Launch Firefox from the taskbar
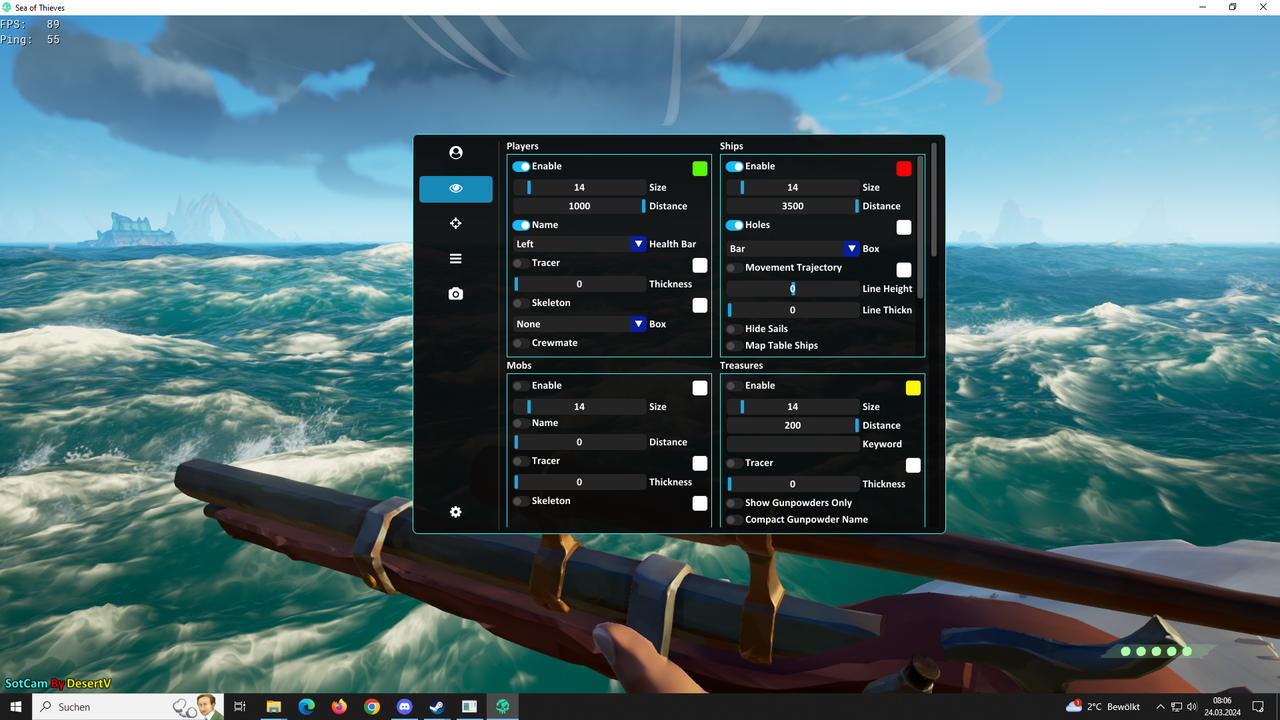 (339, 707)
